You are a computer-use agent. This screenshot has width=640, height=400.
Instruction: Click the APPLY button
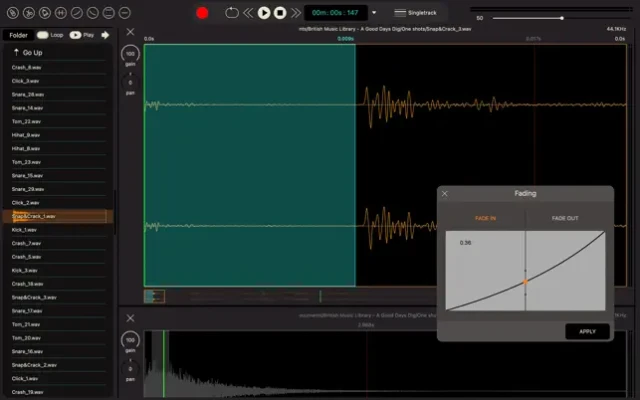click(x=587, y=331)
